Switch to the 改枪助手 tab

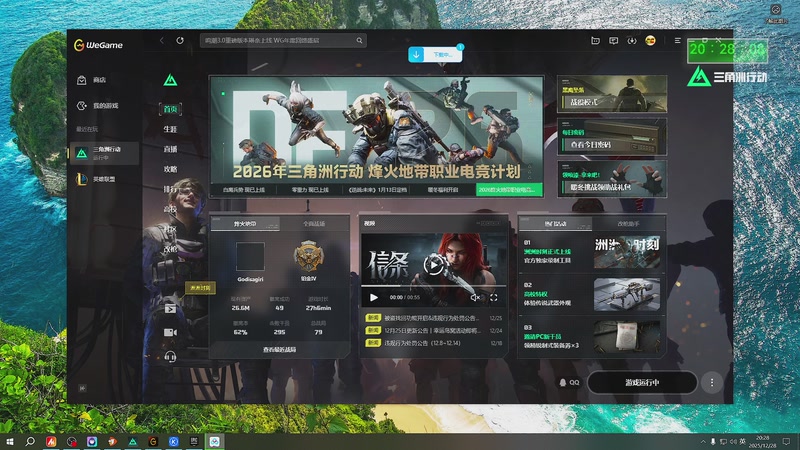[x=628, y=223]
